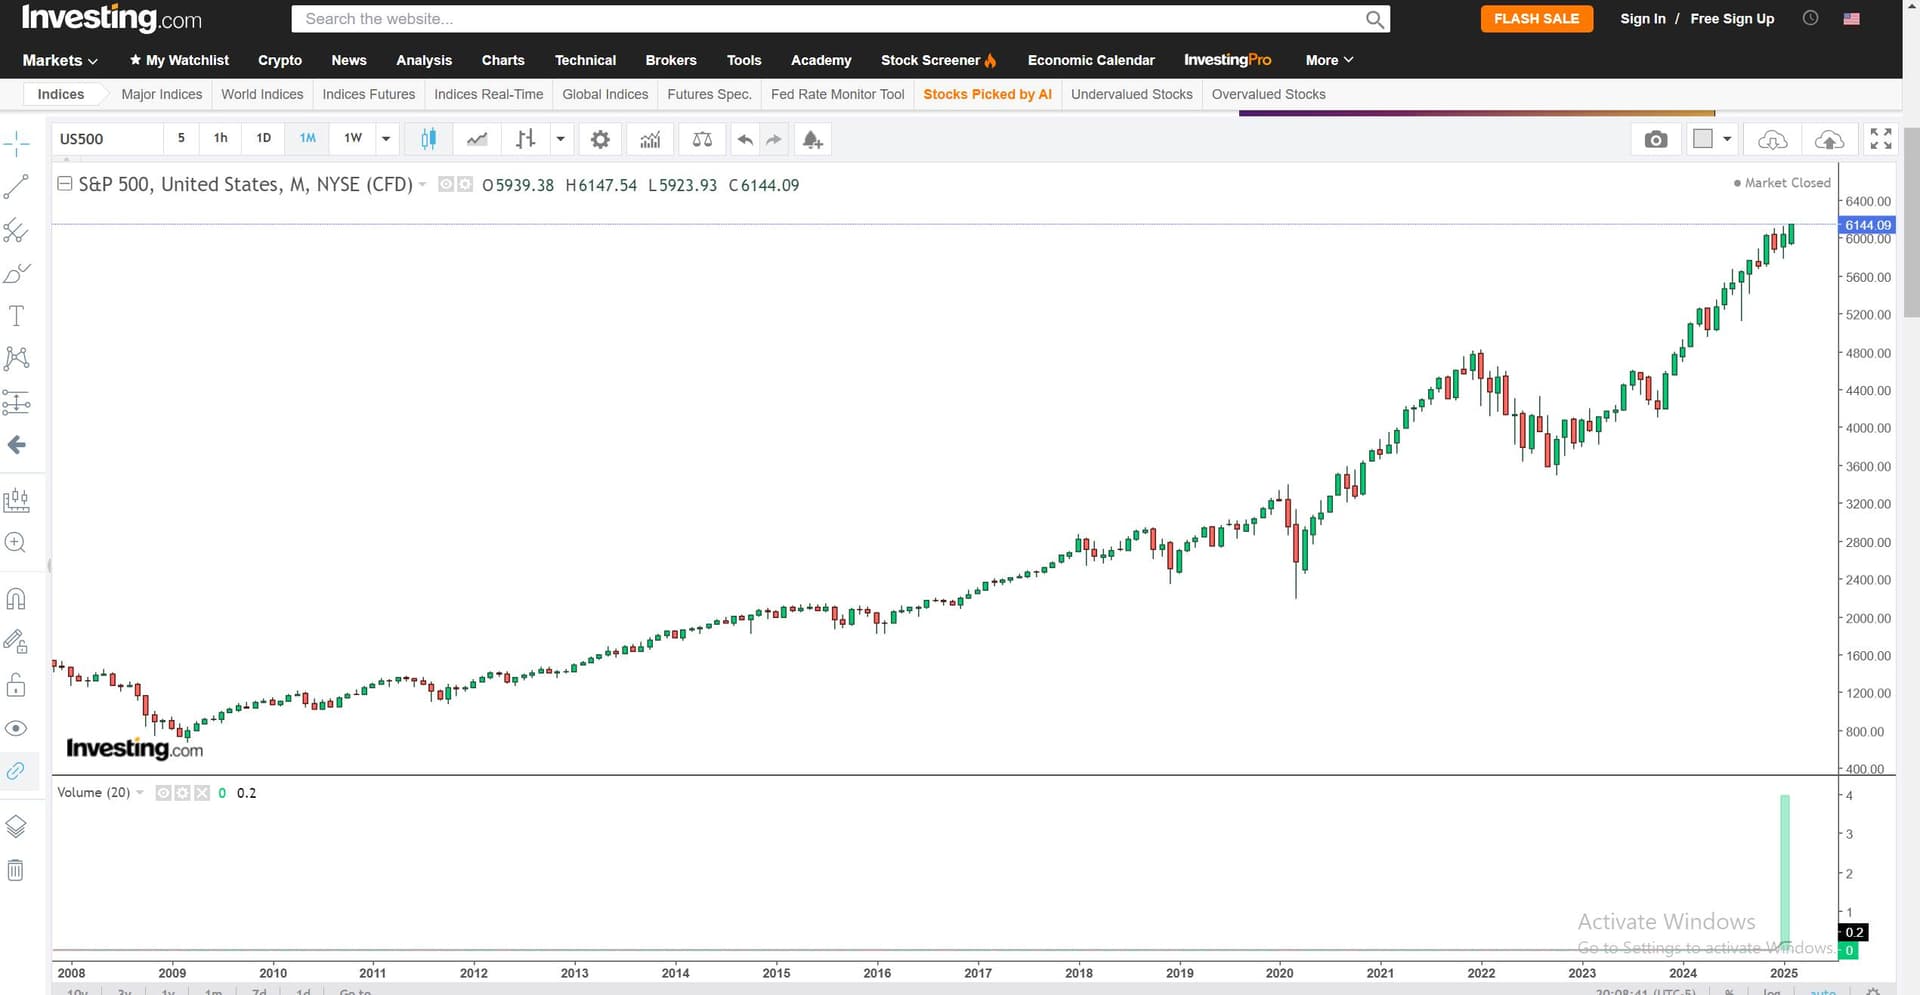
Task: Click the Sign In link
Action: click(1643, 19)
